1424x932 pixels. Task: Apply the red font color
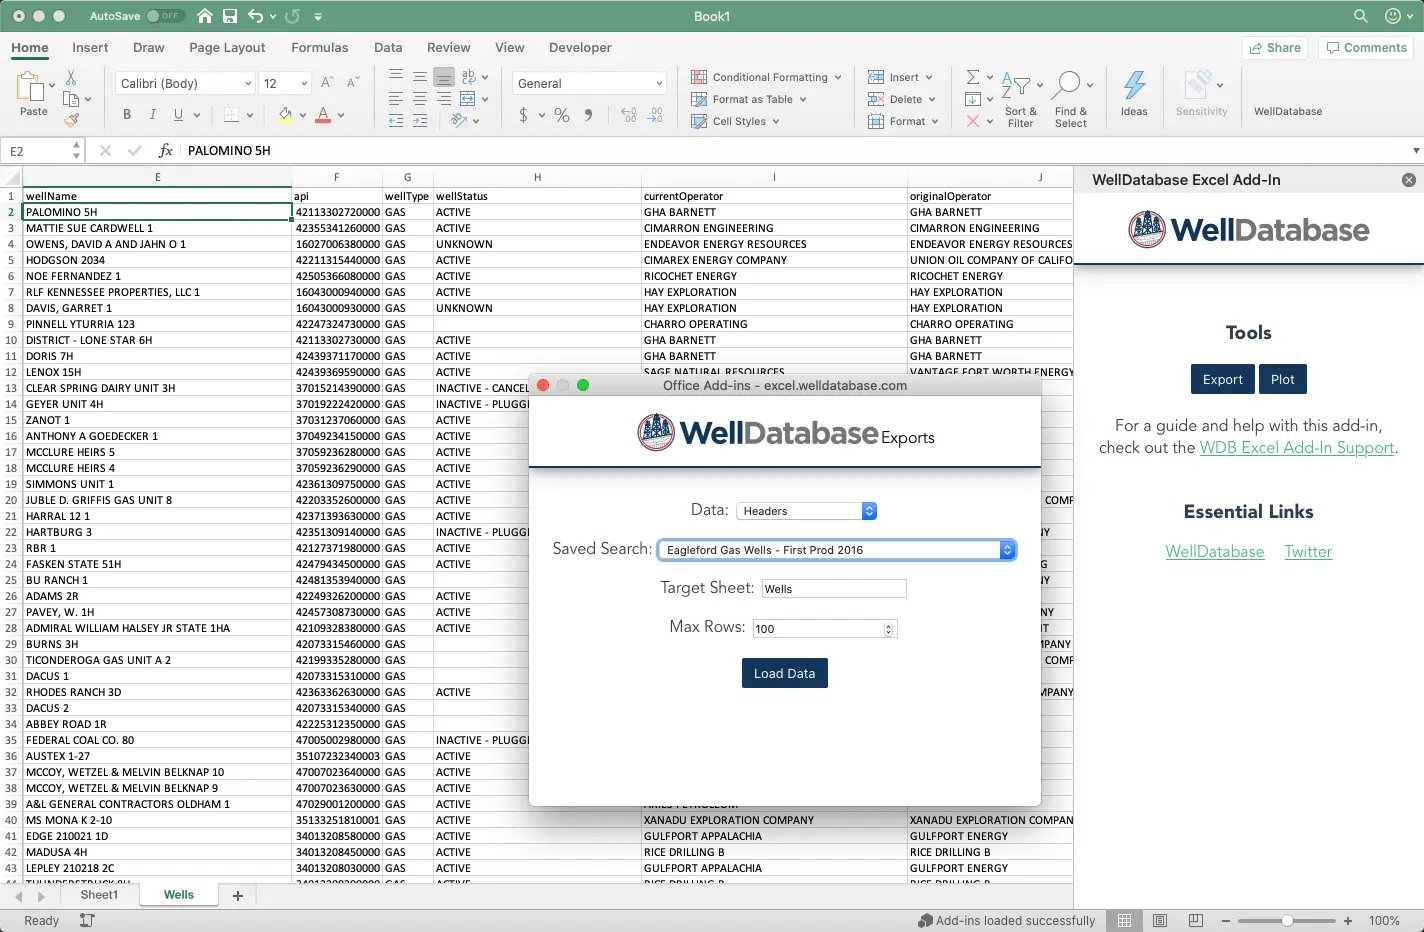[323, 115]
